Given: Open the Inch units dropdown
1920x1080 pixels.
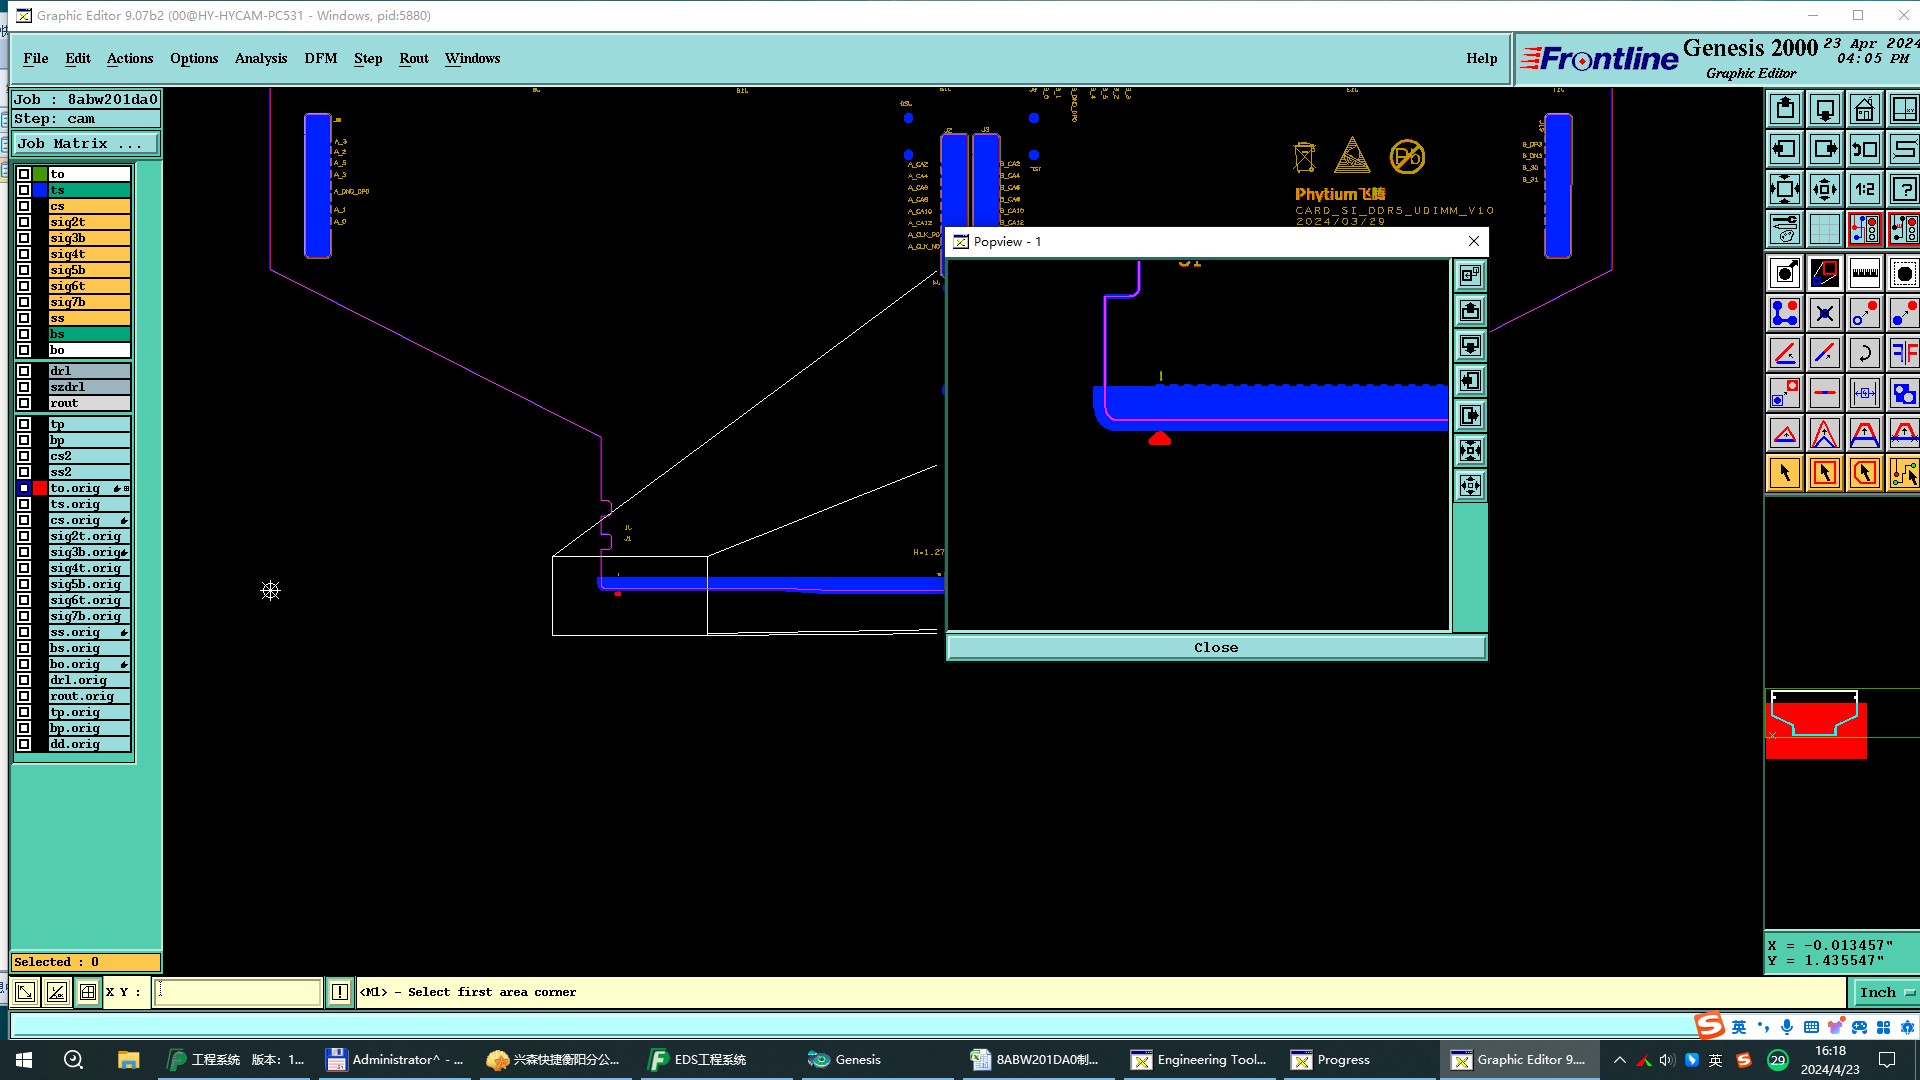Looking at the screenshot, I should click(x=1885, y=992).
